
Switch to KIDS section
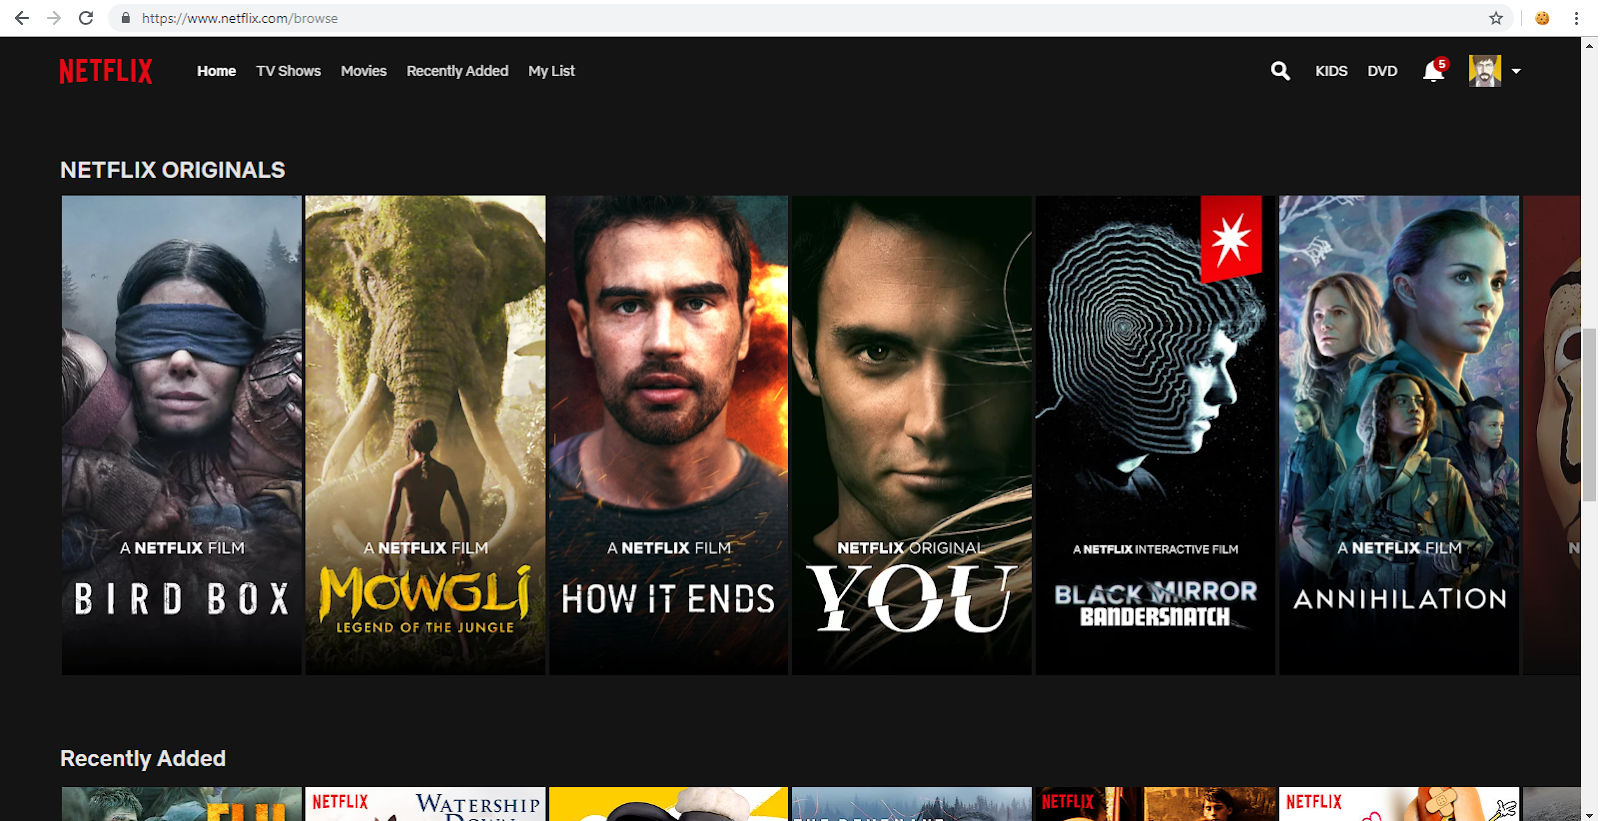(x=1331, y=71)
